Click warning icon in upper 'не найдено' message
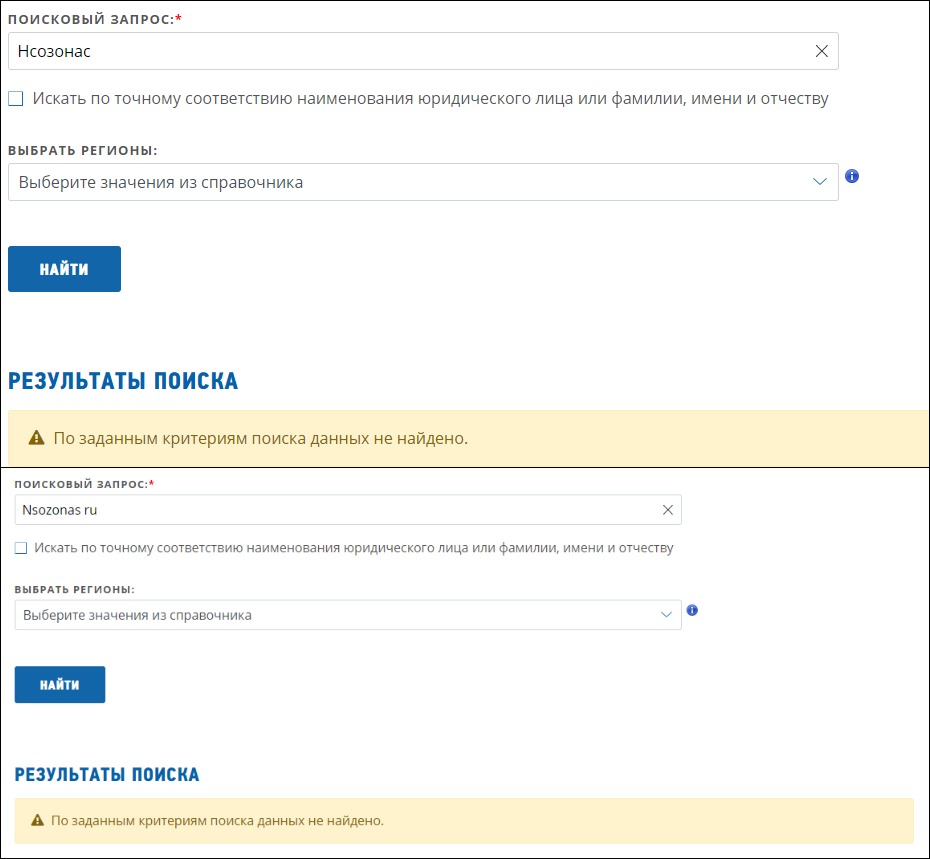This screenshot has width=930, height=859. pos(37,438)
